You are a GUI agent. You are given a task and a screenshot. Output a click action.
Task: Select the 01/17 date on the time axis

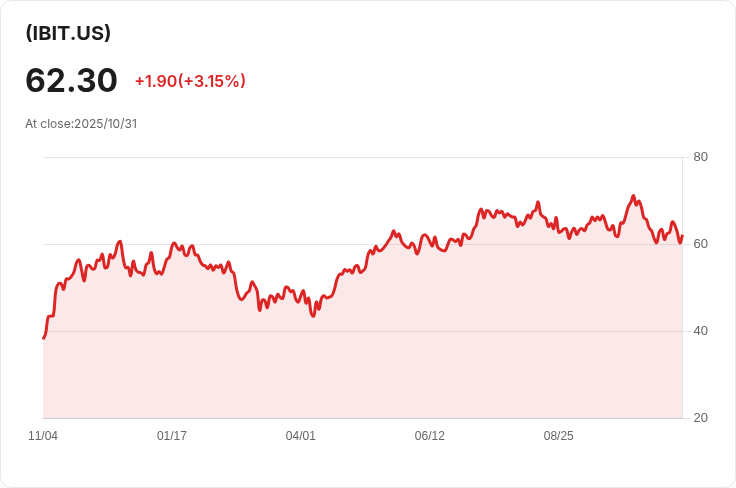point(172,436)
